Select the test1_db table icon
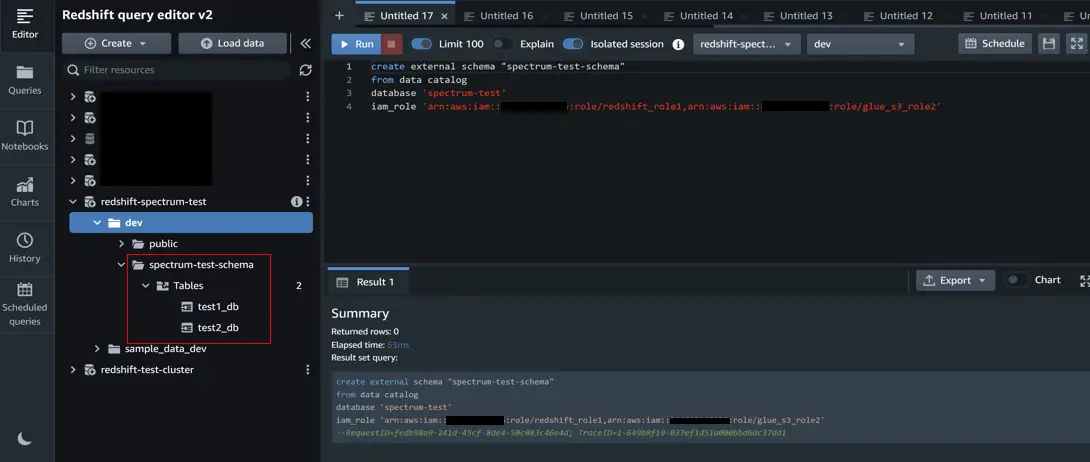 tap(187, 306)
